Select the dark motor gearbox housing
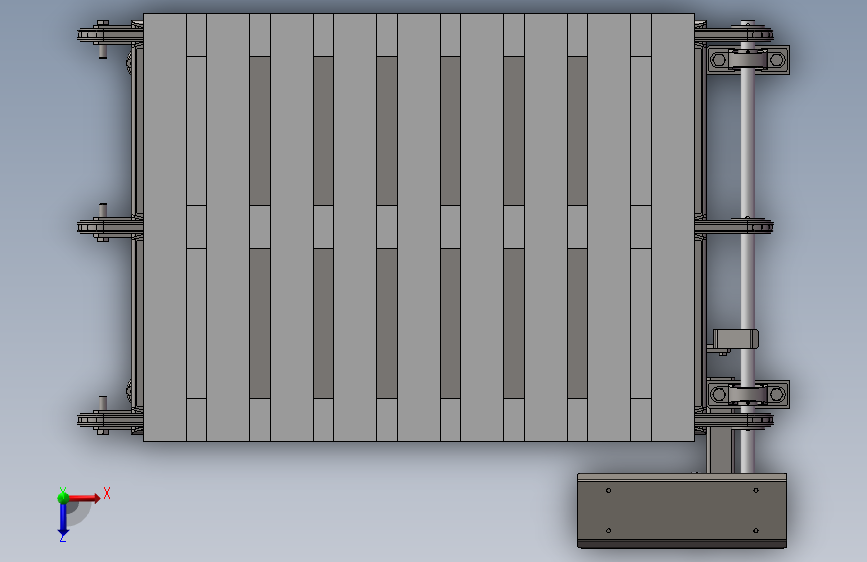 click(x=682, y=511)
